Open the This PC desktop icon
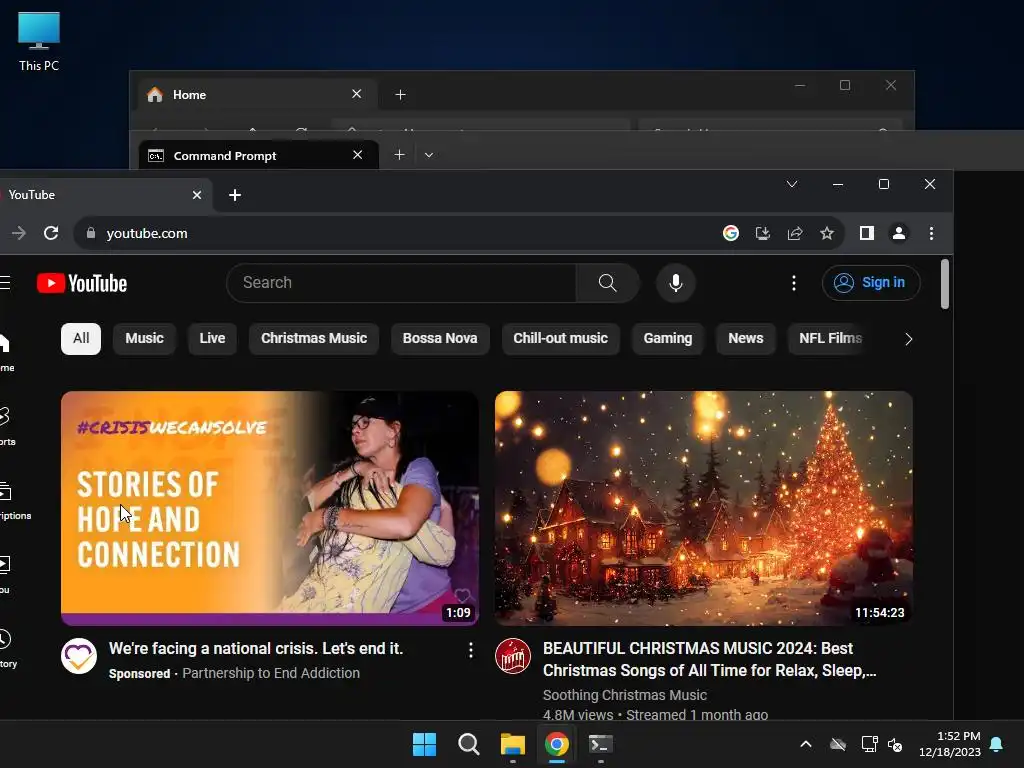The image size is (1024, 768). pyautogui.click(x=39, y=42)
